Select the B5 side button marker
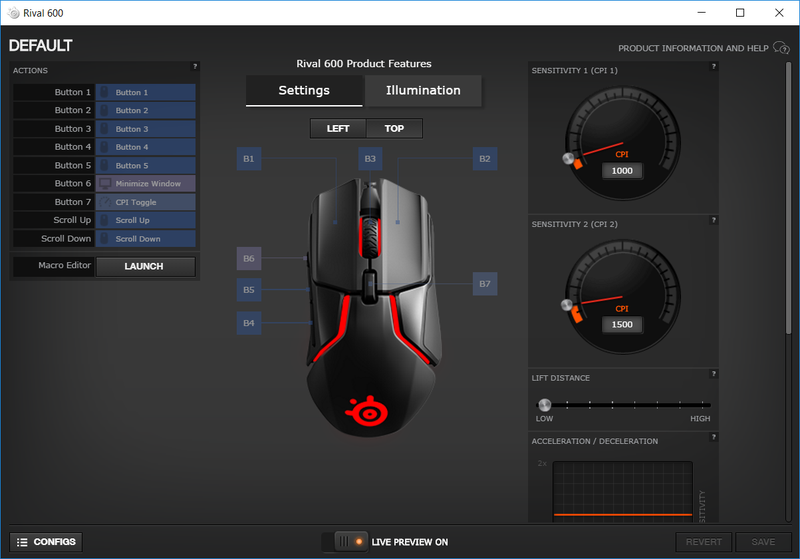This screenshot has height=559, width=800. pos(249,290)
